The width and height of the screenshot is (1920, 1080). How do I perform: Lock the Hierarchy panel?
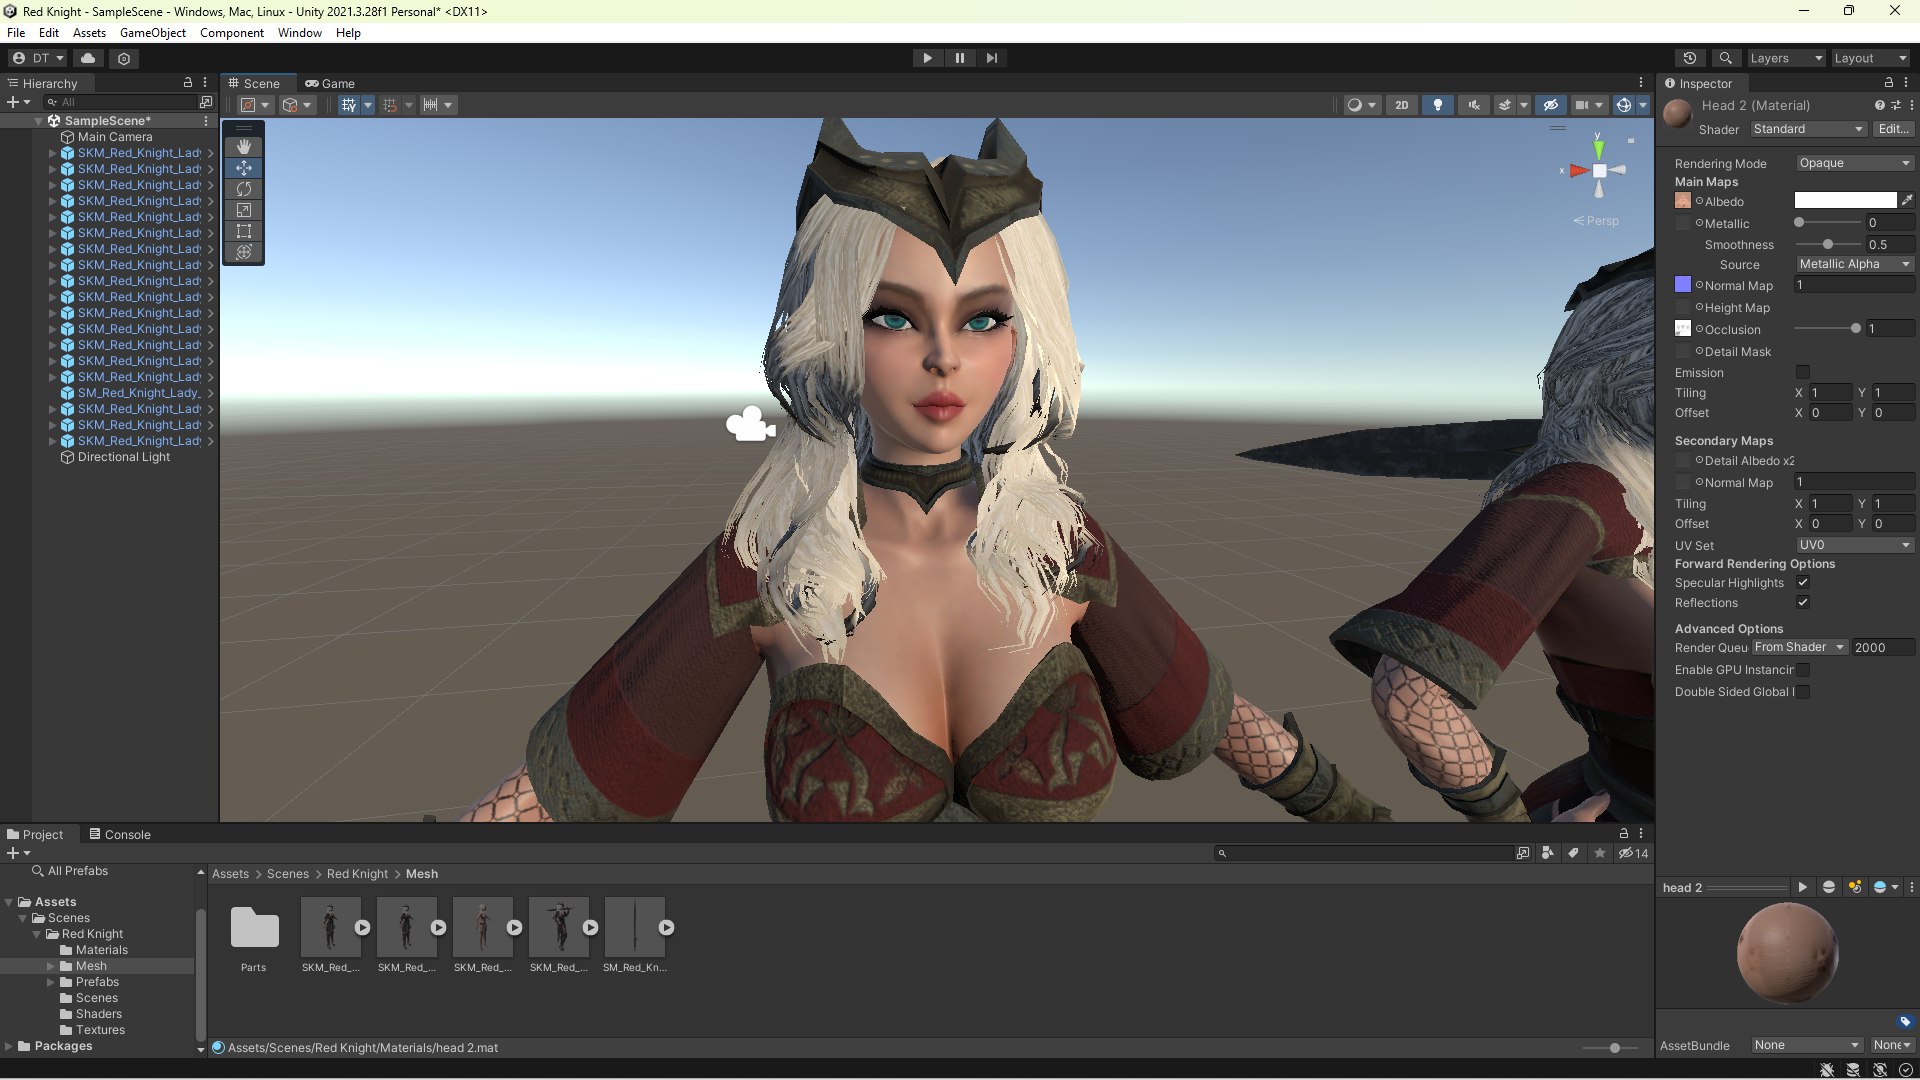(x=187, y=83)
